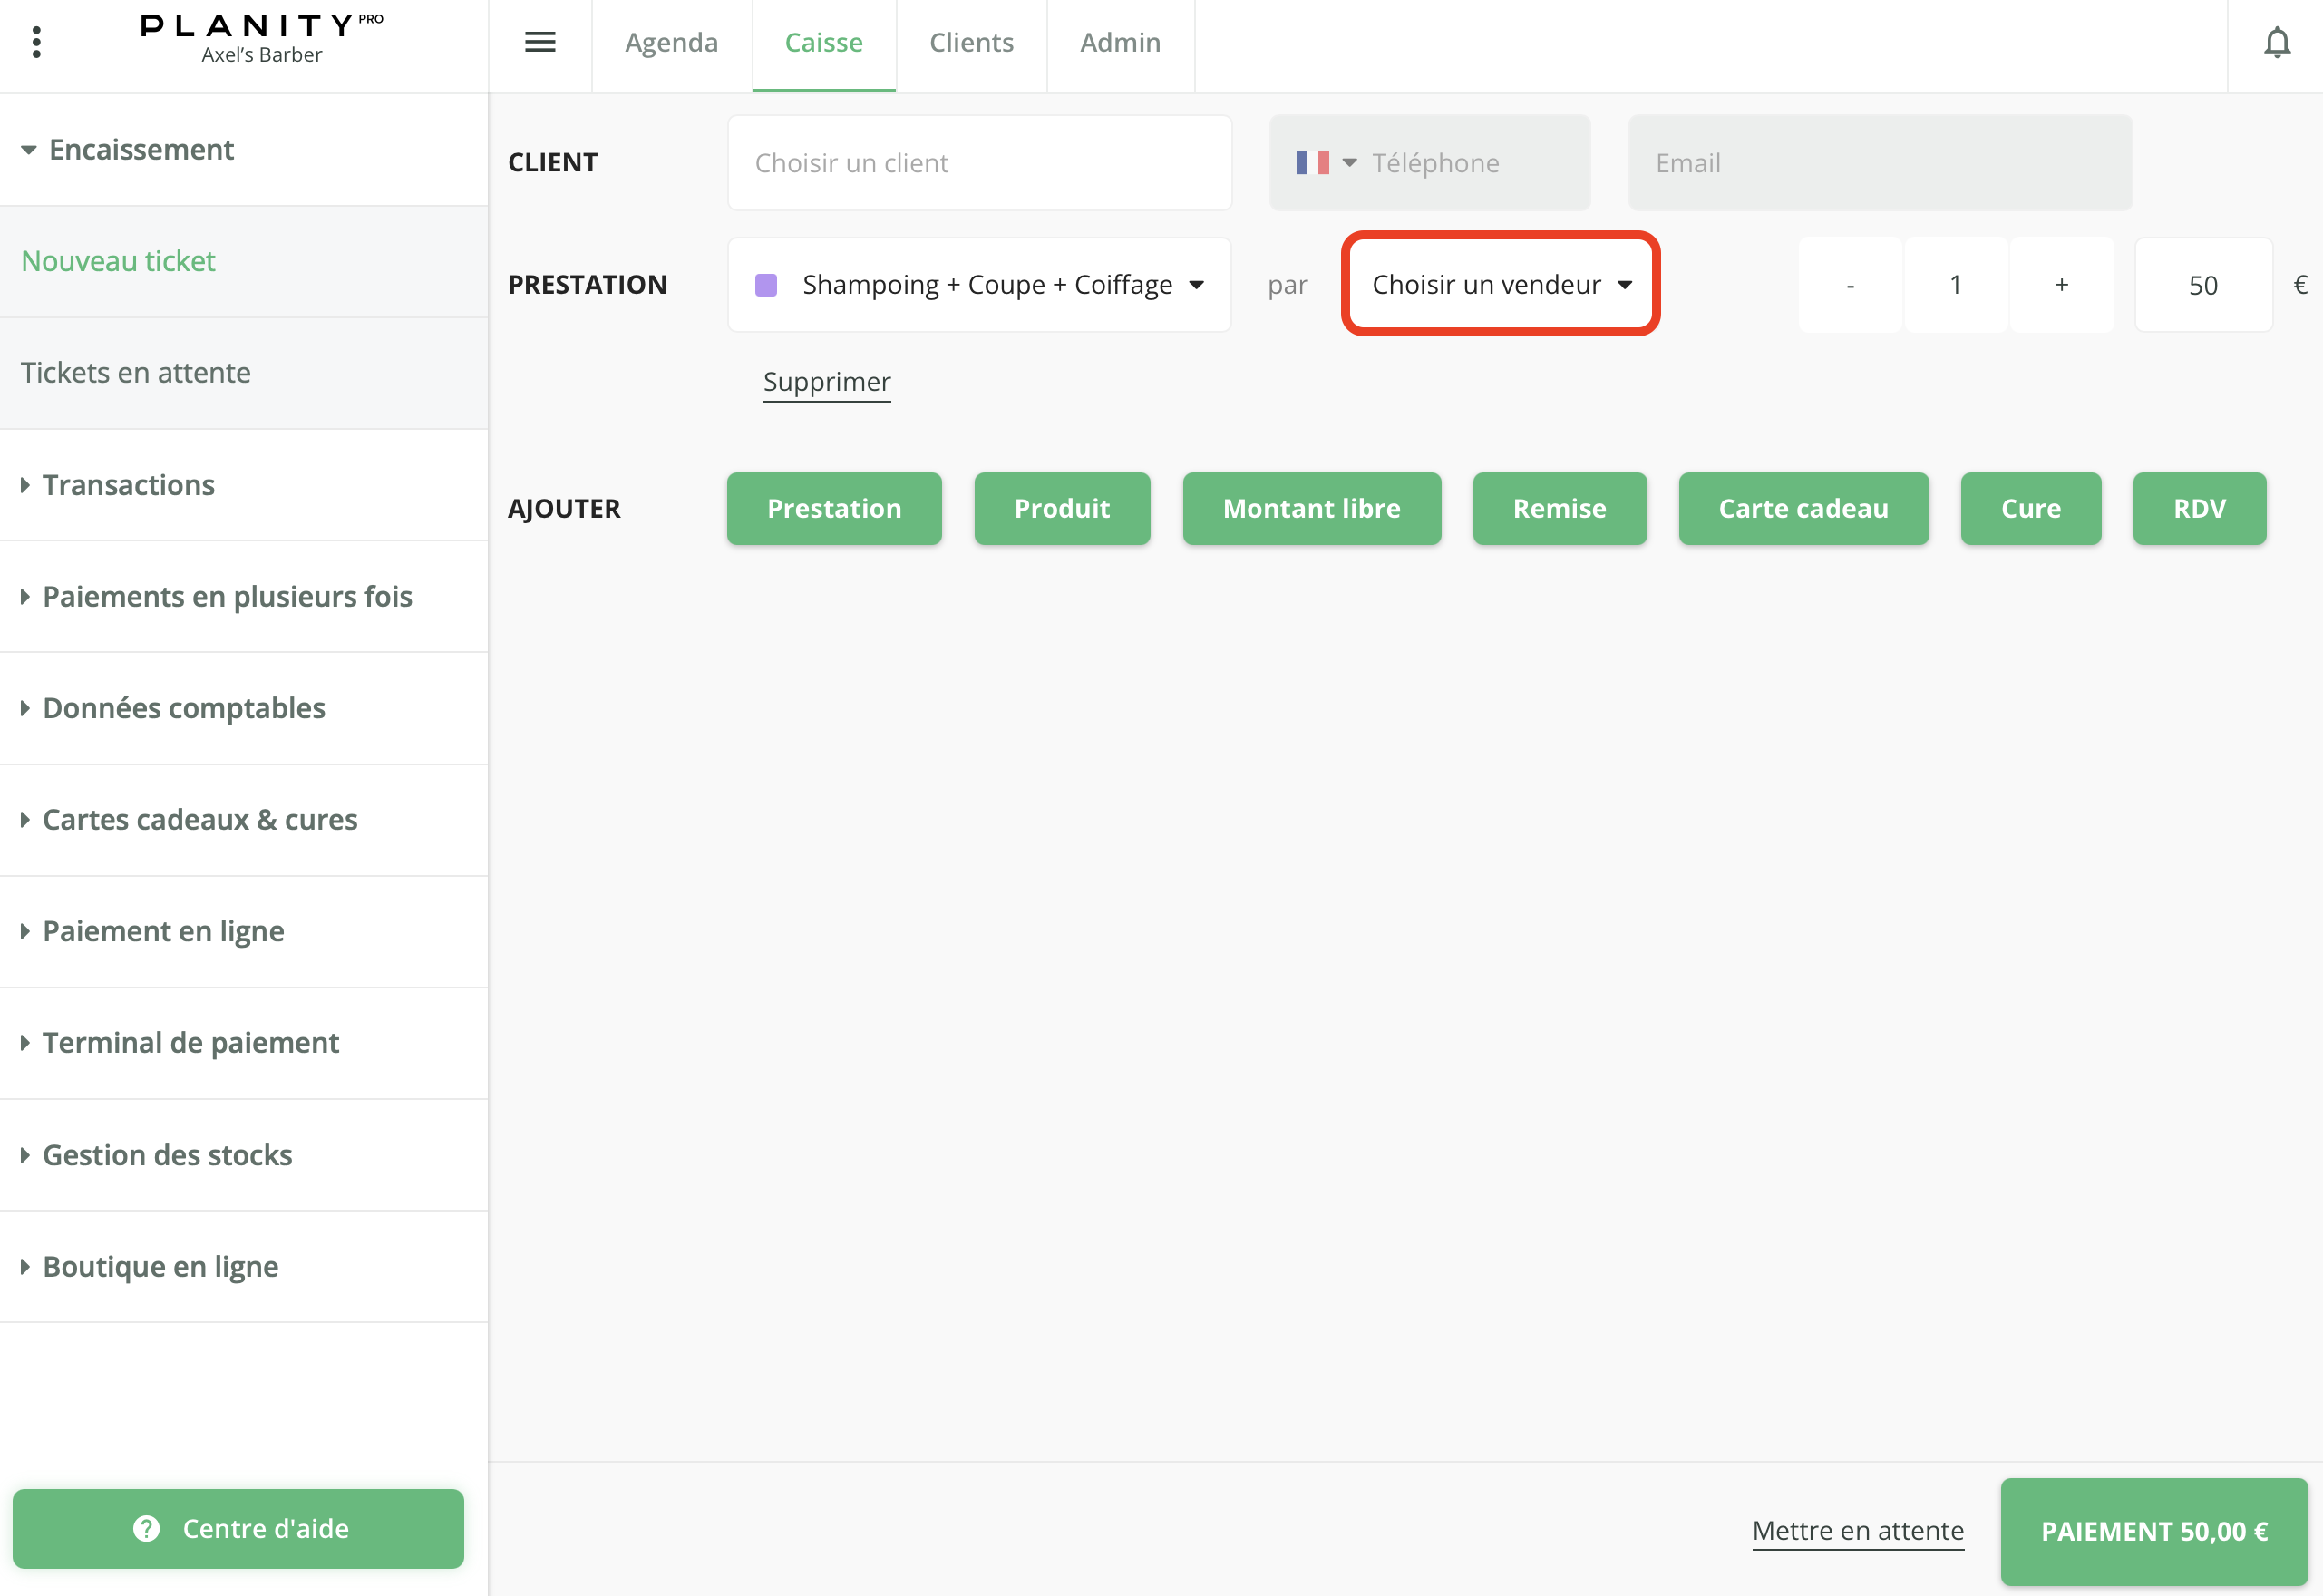Click the Supprimer link
The image size is (2323, 1596).
point(826,382)
